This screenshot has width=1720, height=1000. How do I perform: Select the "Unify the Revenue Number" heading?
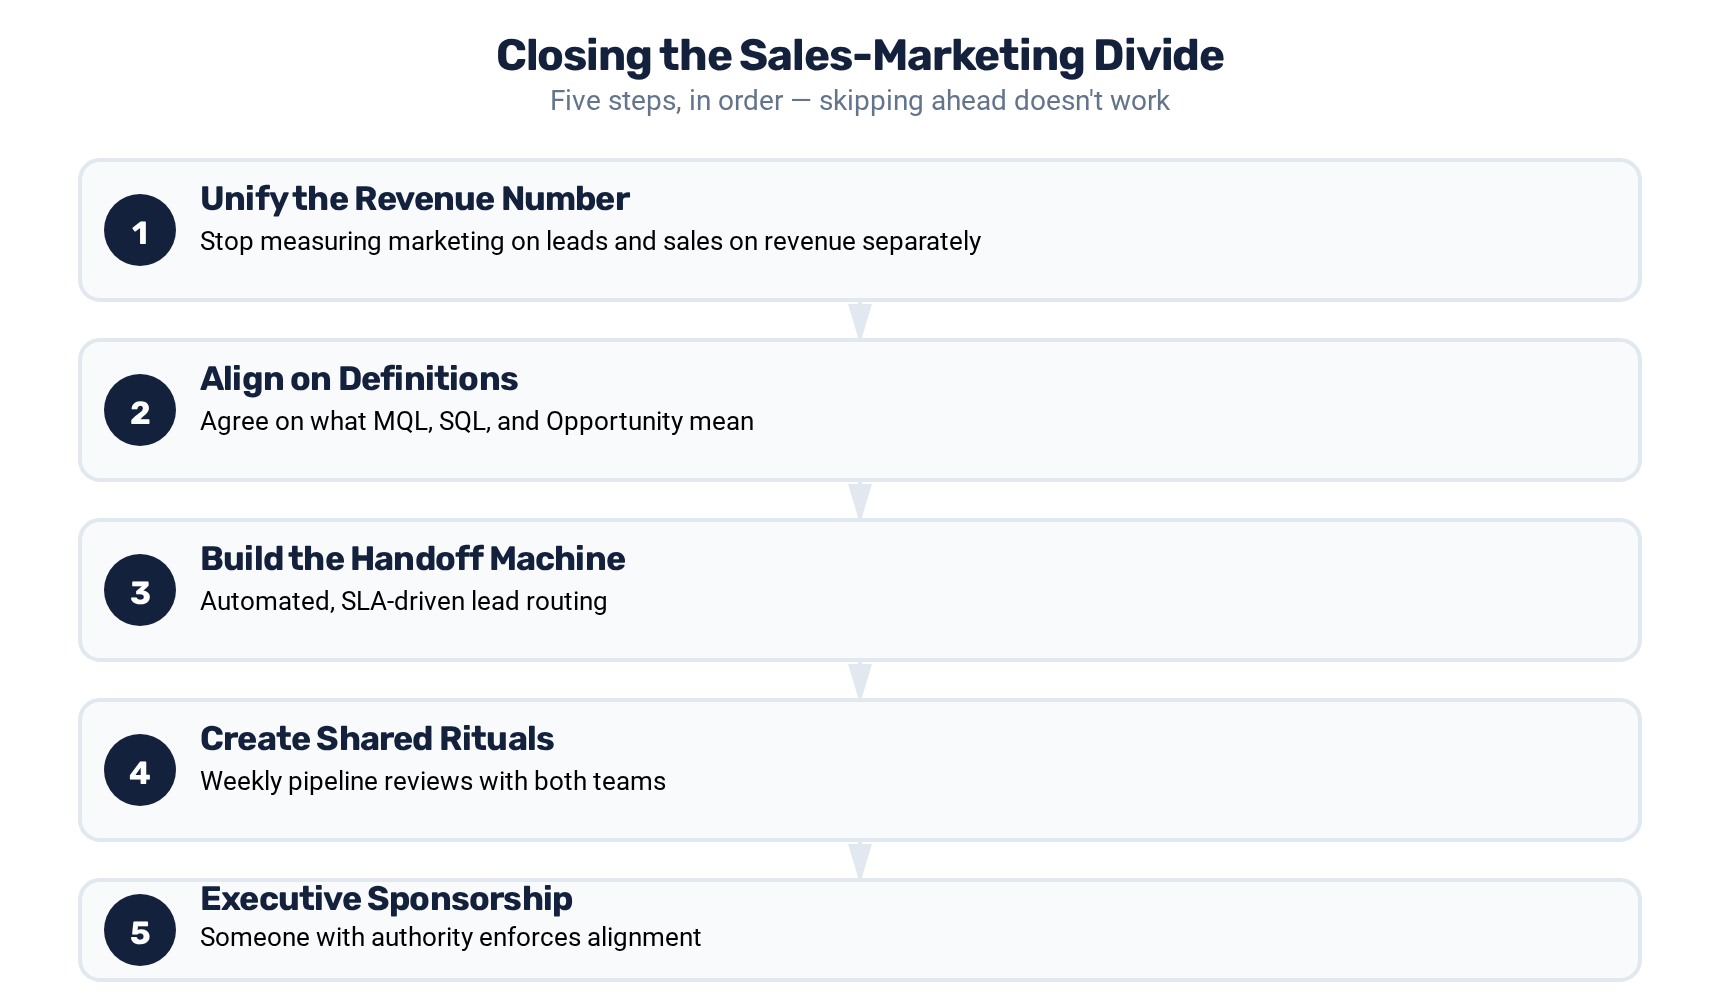415,199
